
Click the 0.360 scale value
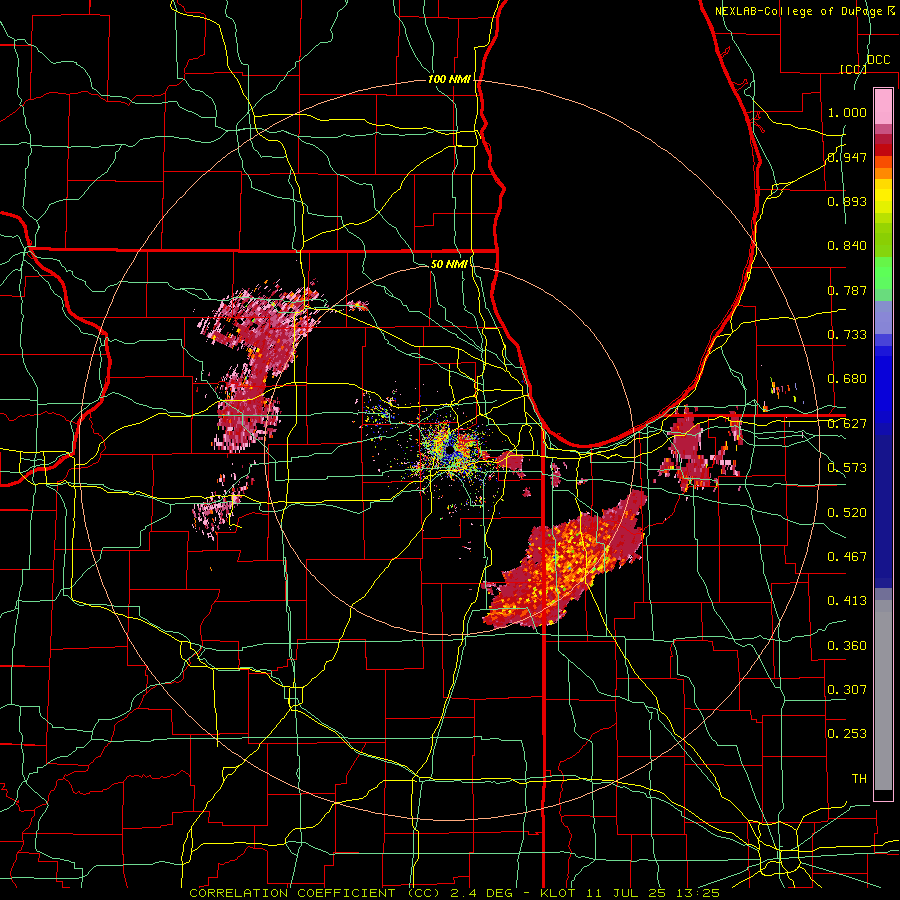click(x=847, y=646)
